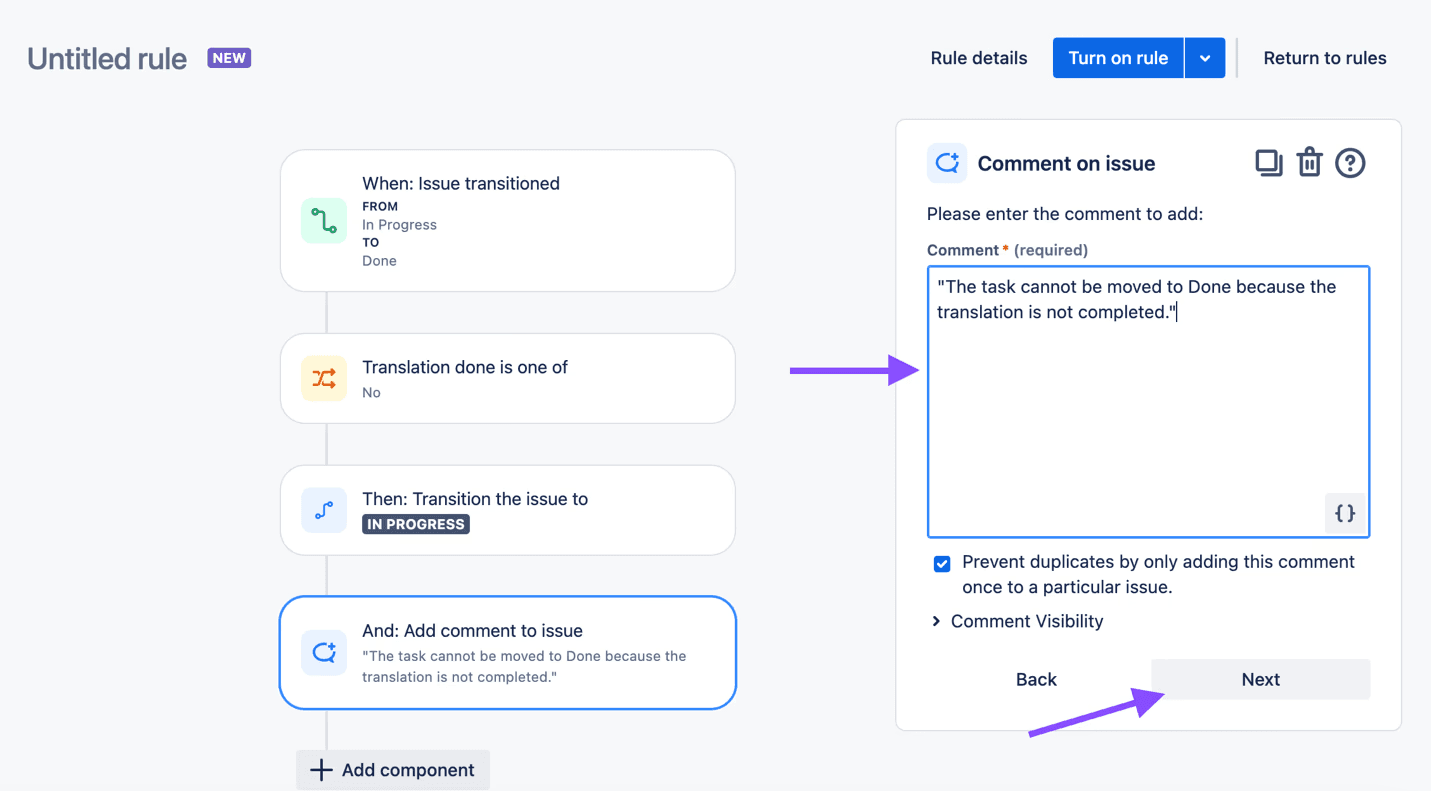
Task: Select the Issue transitioned trigger icon
Action: (x=323, y=220)
